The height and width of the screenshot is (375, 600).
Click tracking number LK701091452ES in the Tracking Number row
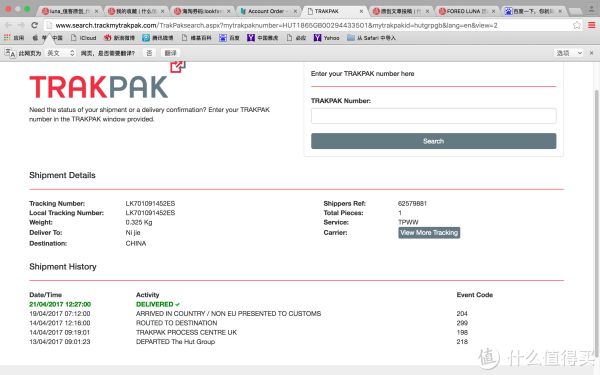pos(150,204)
